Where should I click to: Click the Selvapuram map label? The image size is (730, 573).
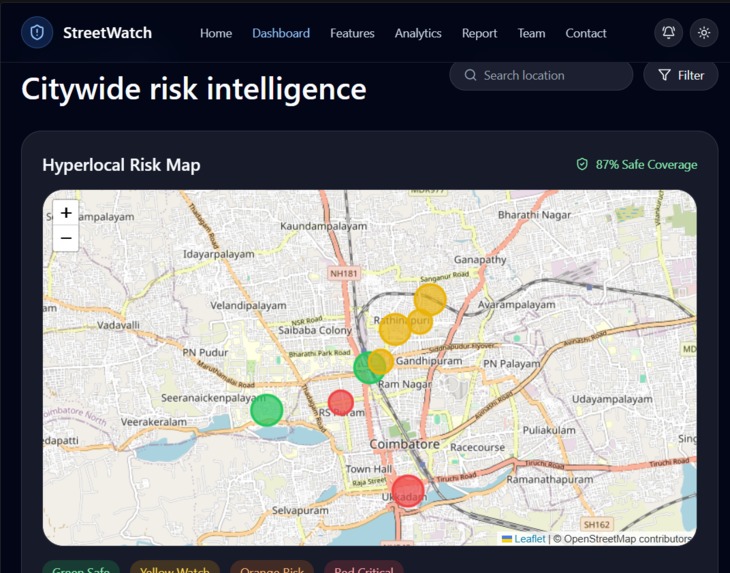(x=300, y=511)
